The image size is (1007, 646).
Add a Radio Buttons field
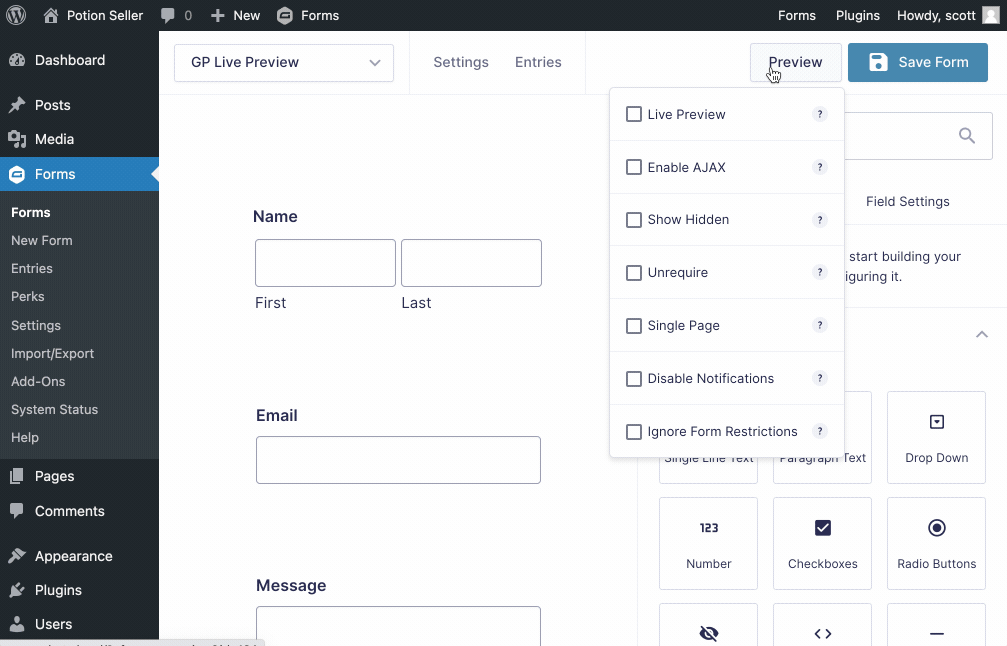pyautogui.click(x=936, y=543)
